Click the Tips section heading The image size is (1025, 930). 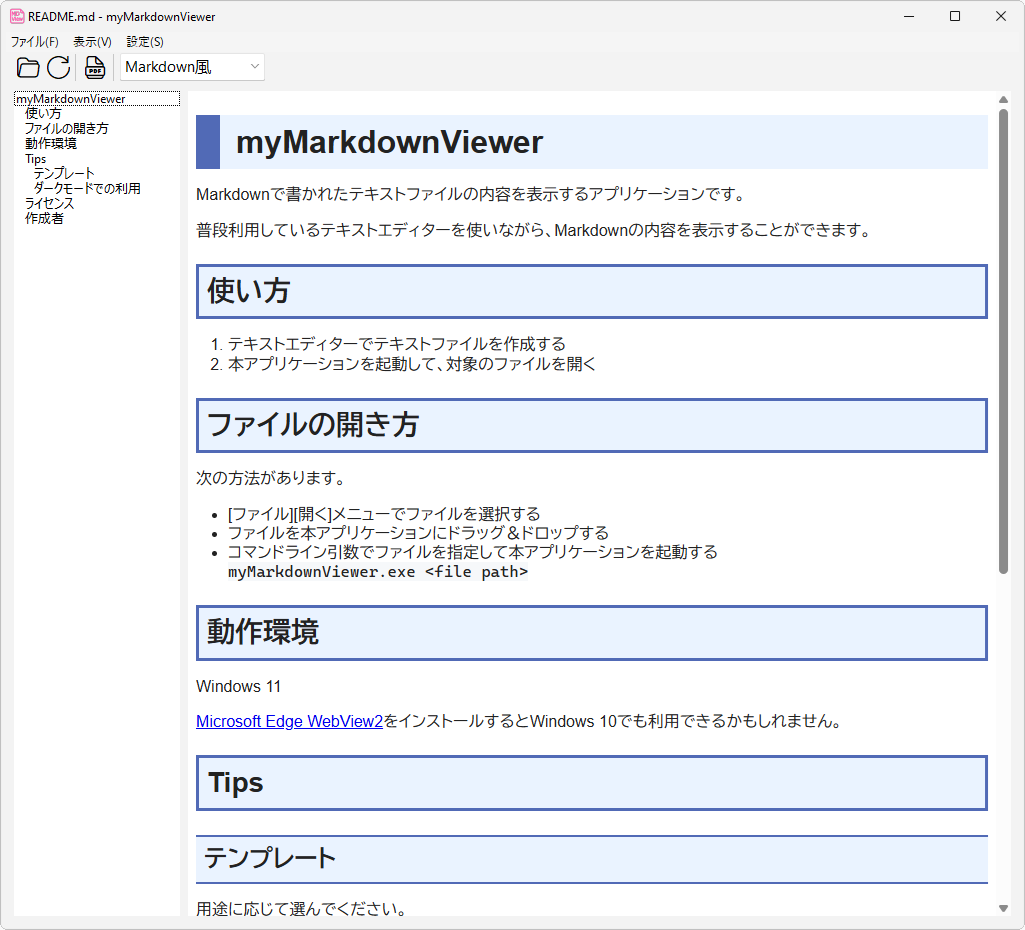pyautogui.click(x=592, y=783)
